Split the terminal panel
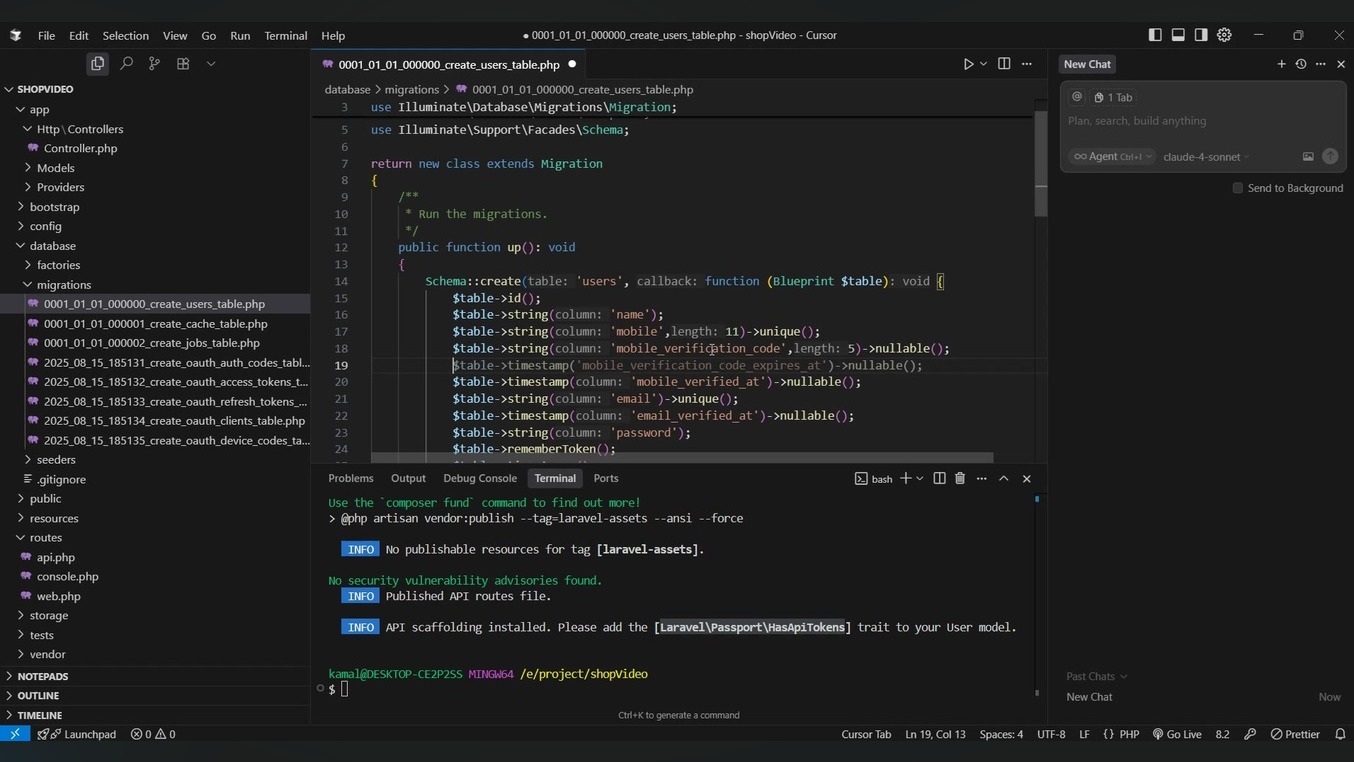Screen dimensions: 1354x762 tap(939, 479)
